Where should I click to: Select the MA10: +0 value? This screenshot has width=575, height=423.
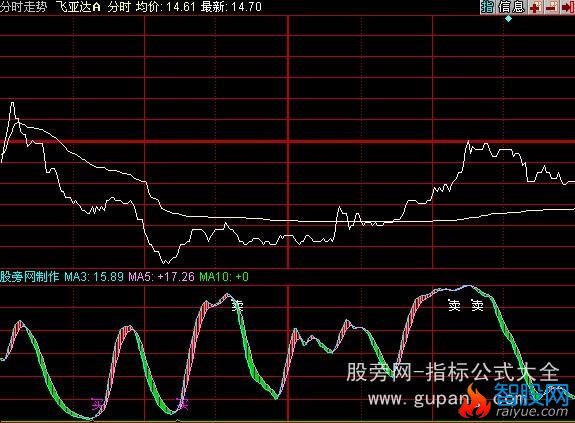point(224,276)
